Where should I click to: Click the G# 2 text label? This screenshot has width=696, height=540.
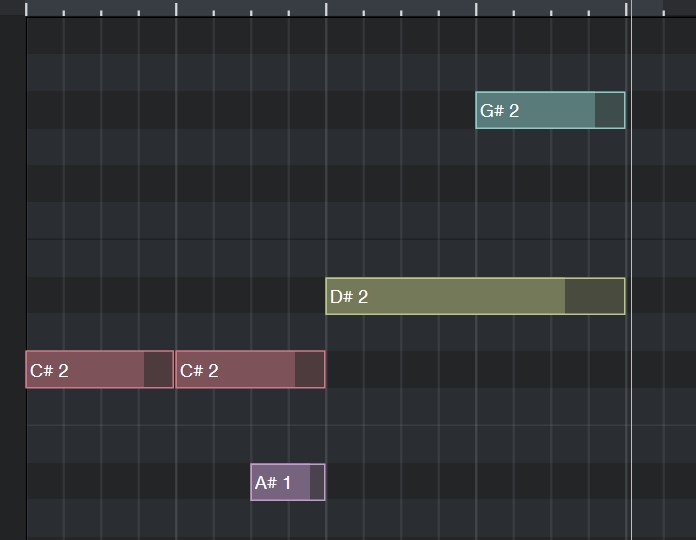tap(499, 110)
